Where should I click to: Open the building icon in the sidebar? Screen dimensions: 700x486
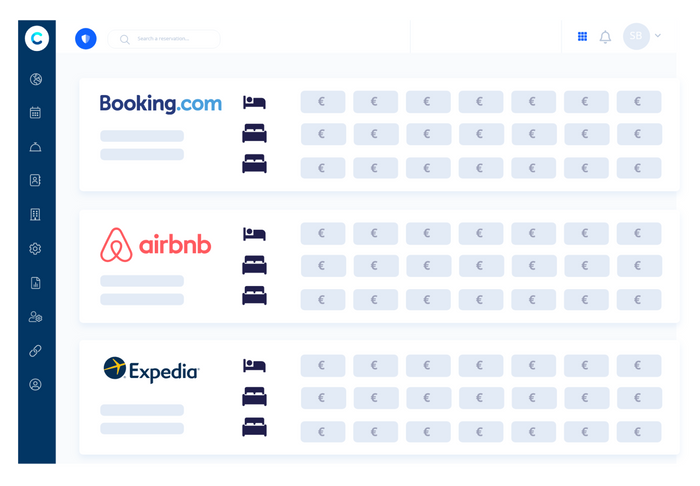coord(36,215)
